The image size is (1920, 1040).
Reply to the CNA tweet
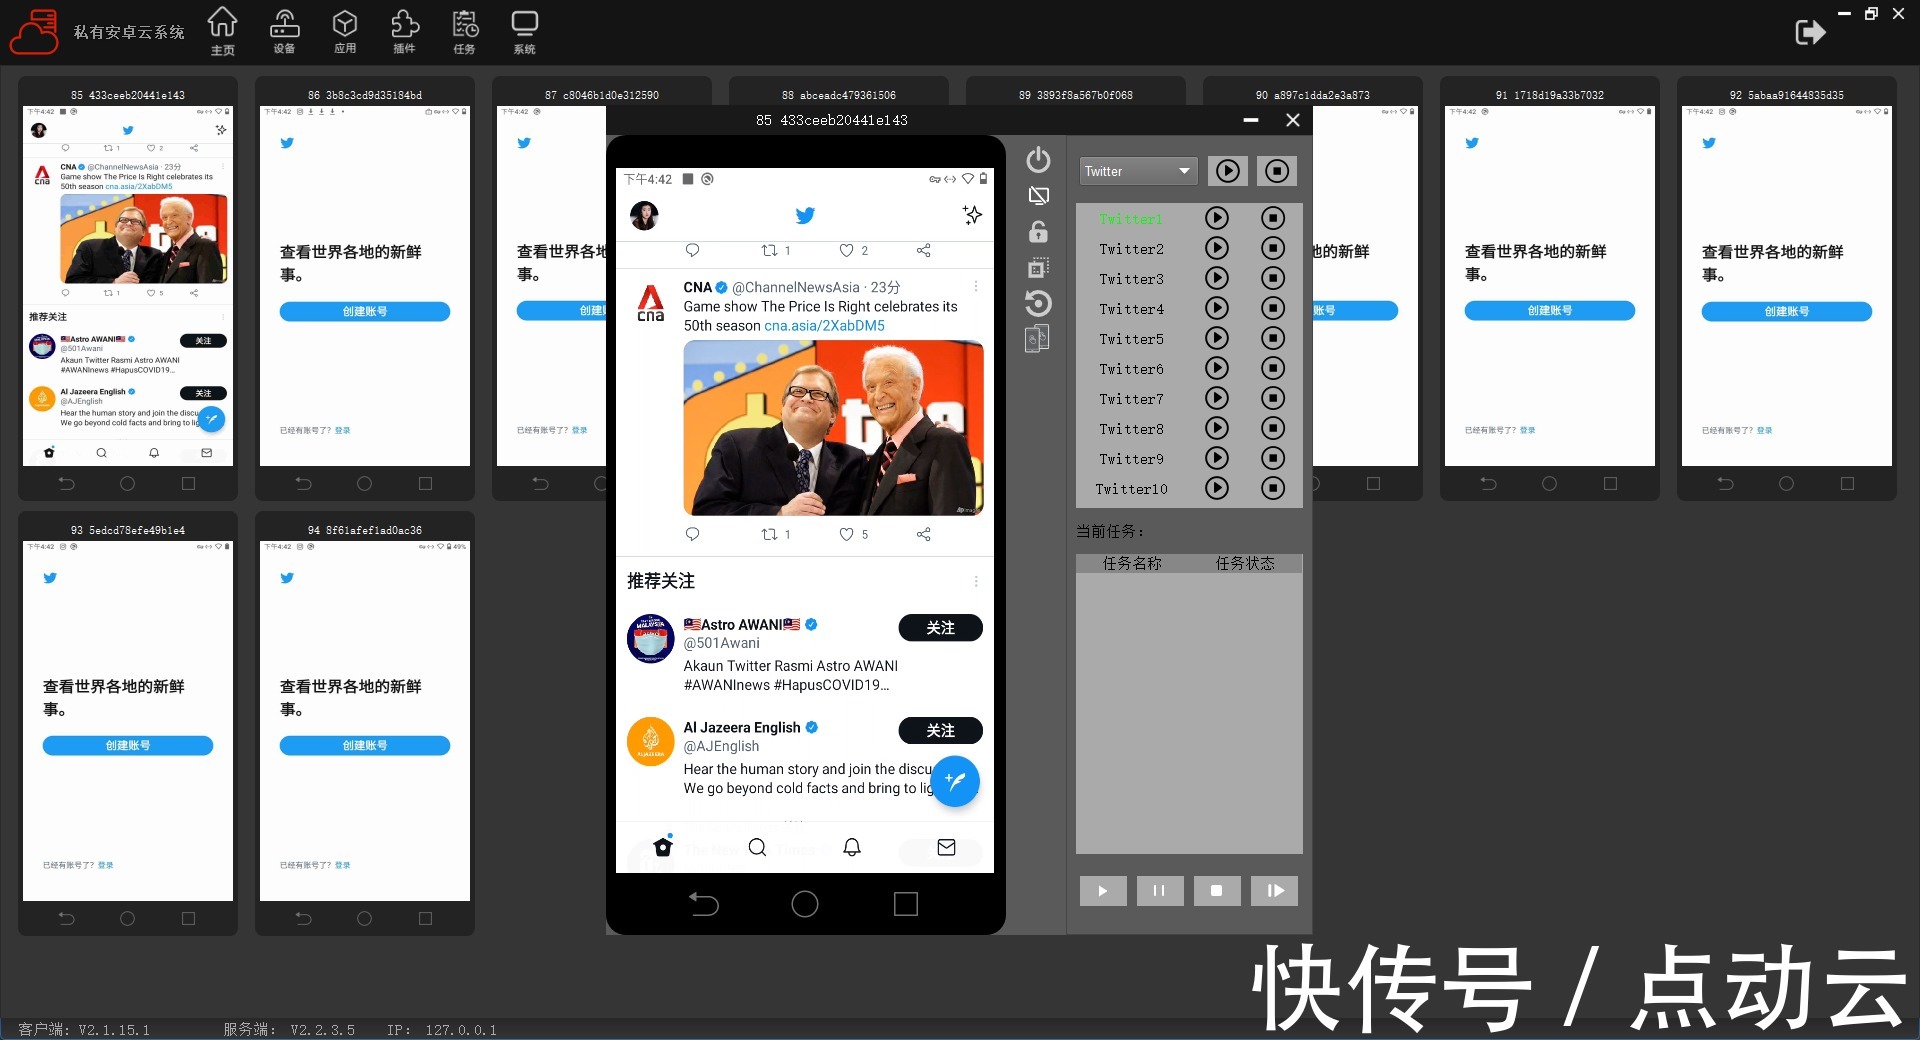click(692, 534)
